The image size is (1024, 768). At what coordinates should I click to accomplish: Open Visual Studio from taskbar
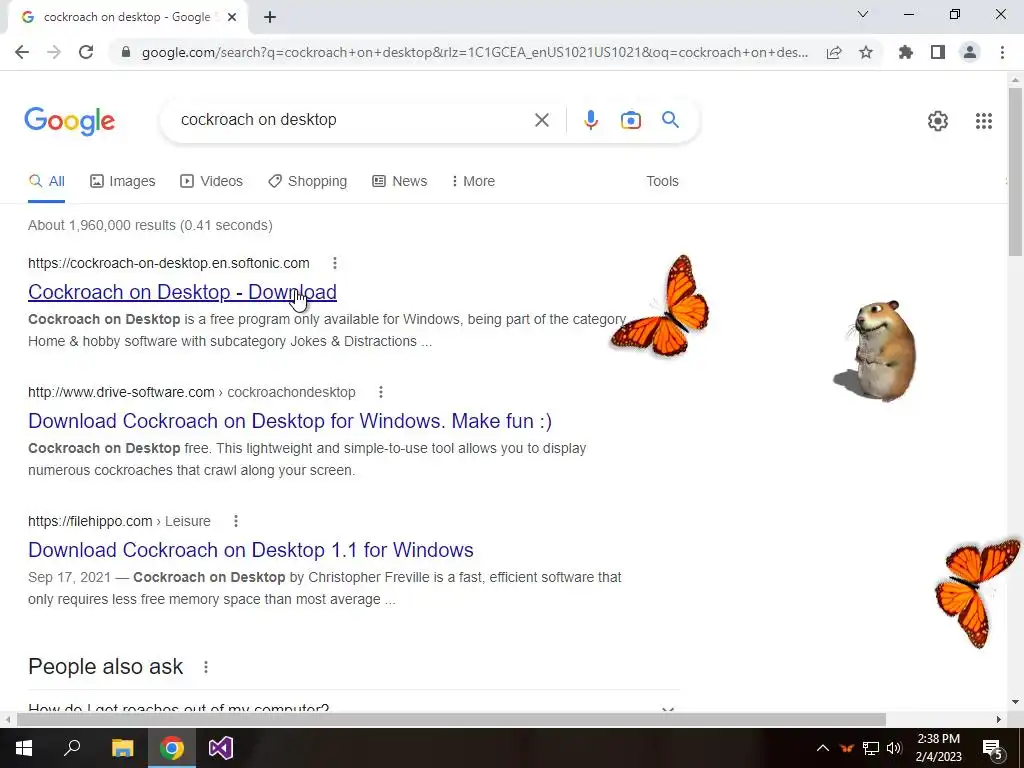pyautogui.click(x=221, y=748)
